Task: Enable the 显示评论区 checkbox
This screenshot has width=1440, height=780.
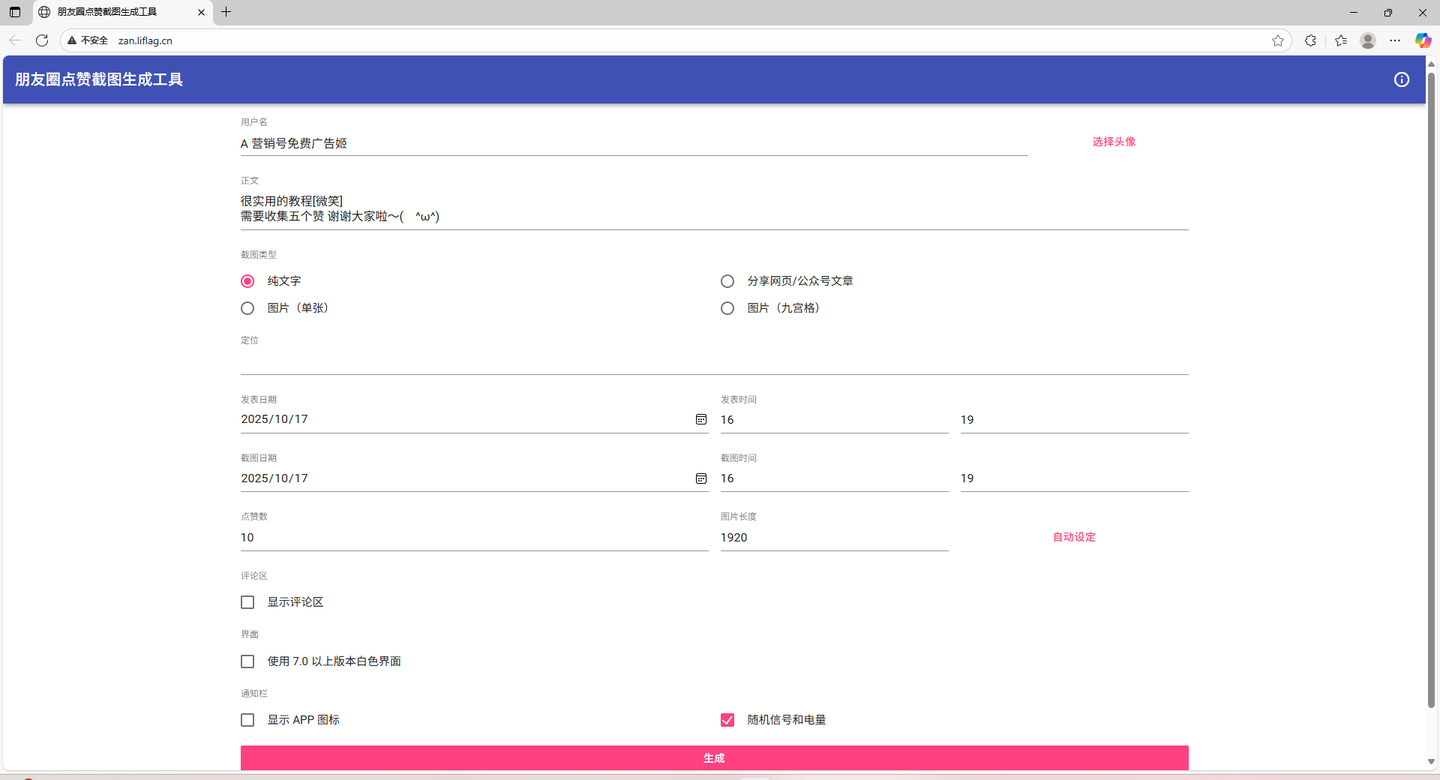Action: pyautogui.click(x=248, y=602)
